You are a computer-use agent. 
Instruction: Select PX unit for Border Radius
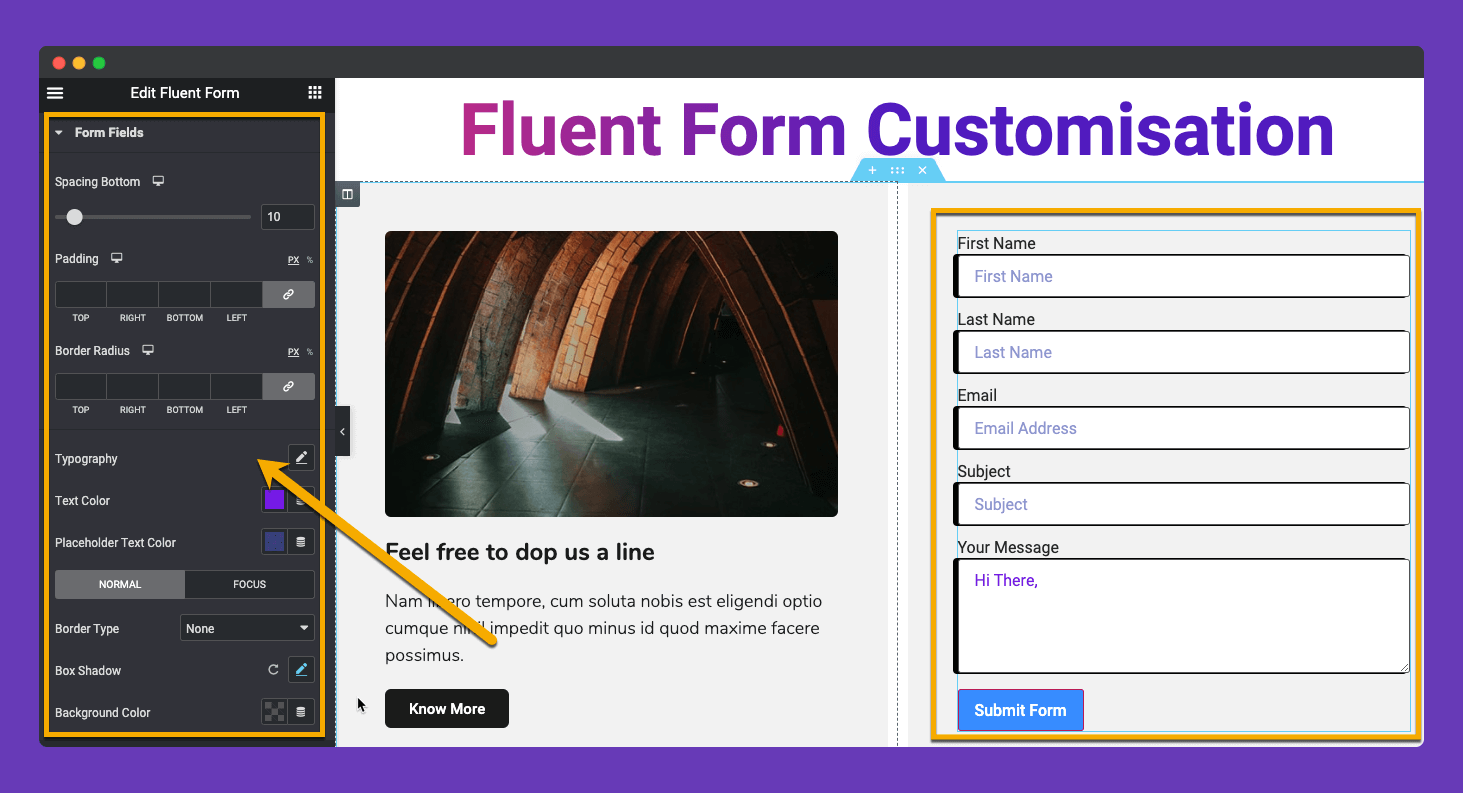294,352
